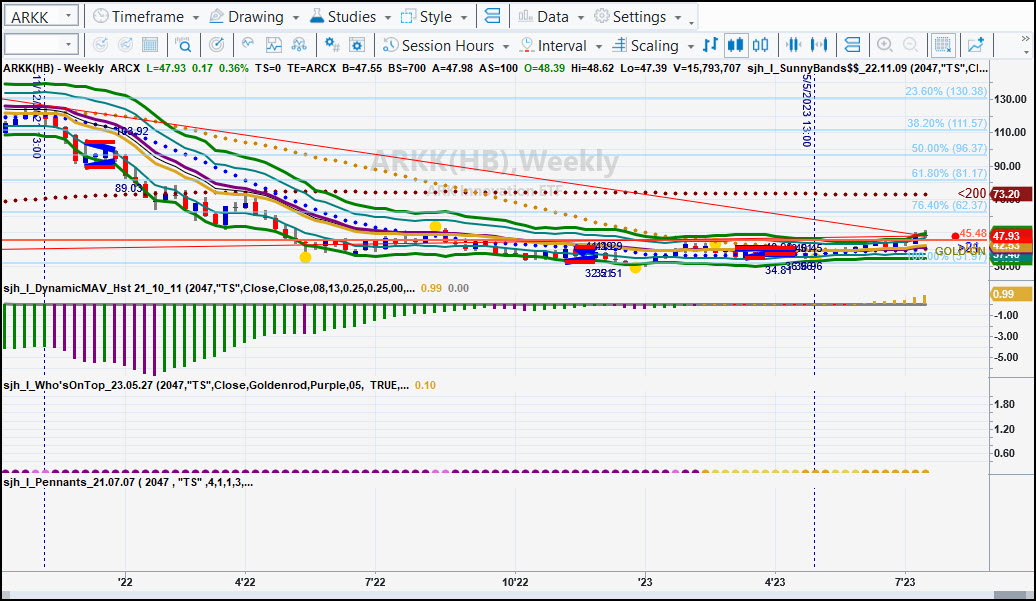Click the Session Hours clock icon

coord(390,45)
